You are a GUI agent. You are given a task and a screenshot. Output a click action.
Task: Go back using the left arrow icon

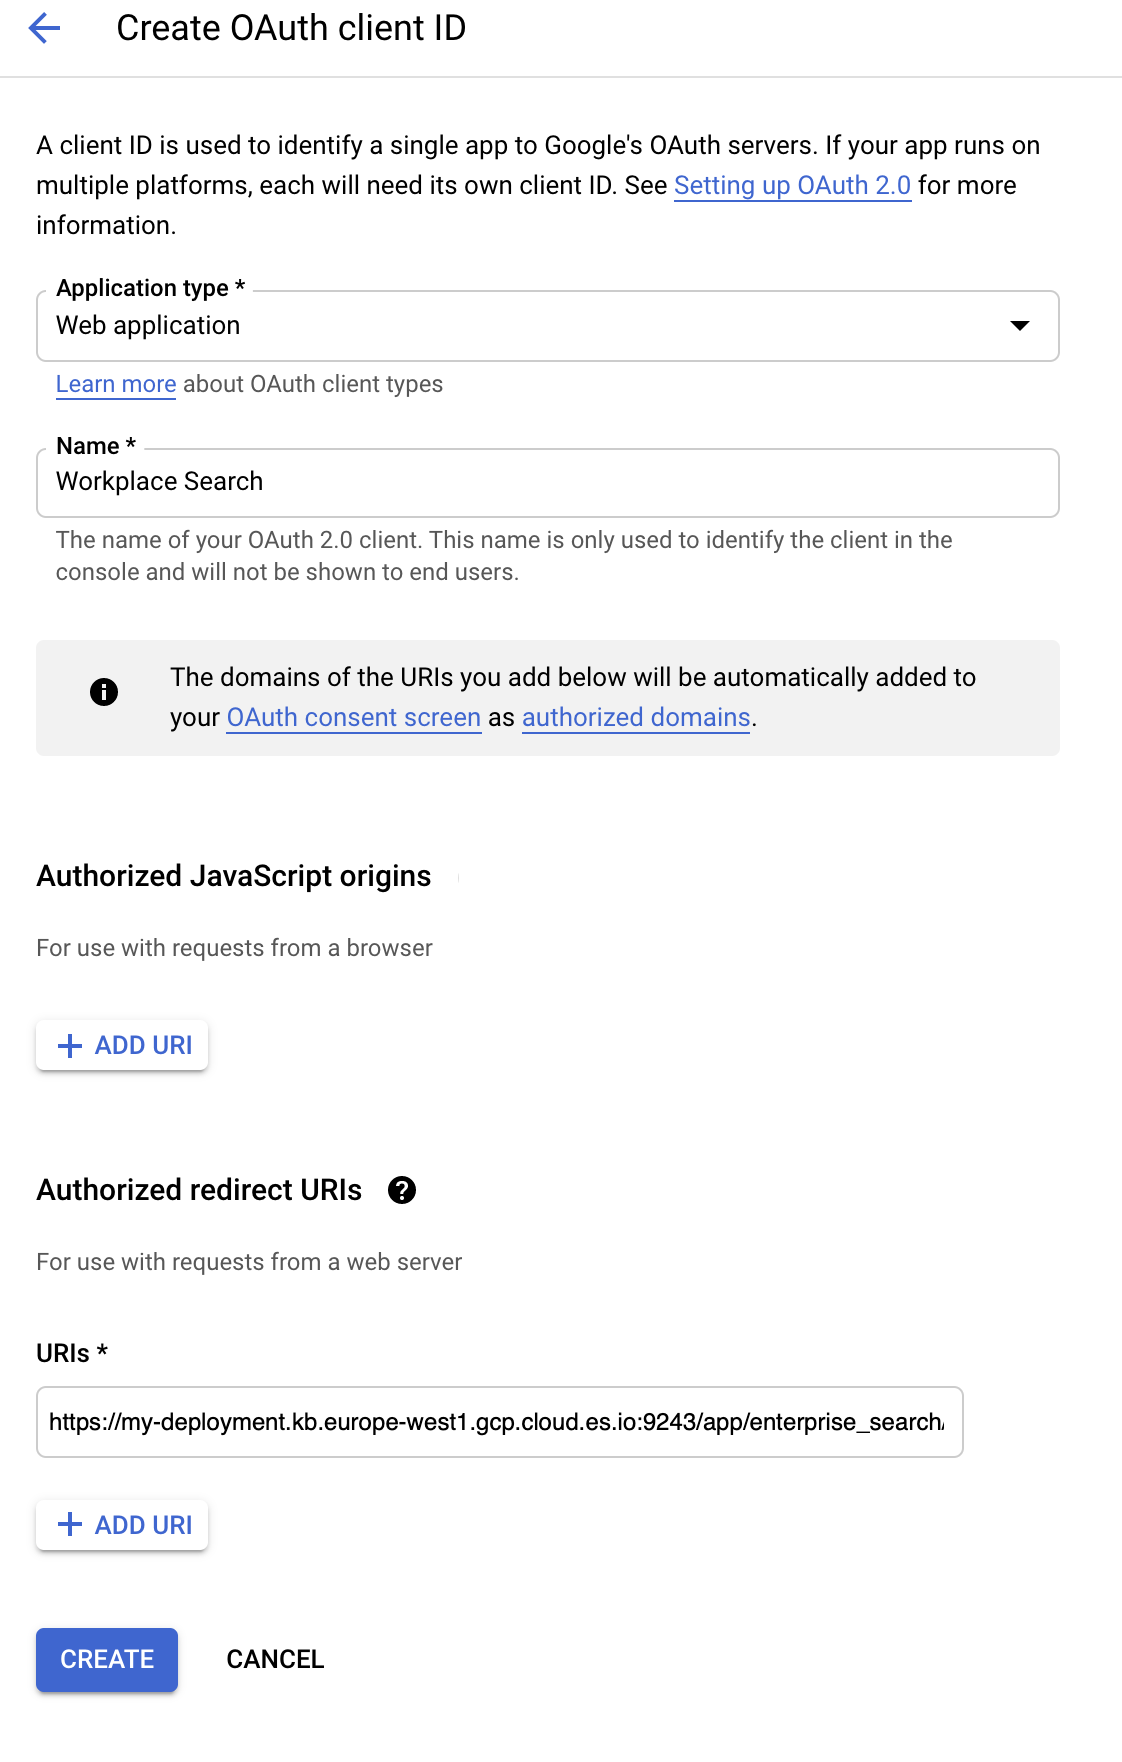click(x=45, y=28)
